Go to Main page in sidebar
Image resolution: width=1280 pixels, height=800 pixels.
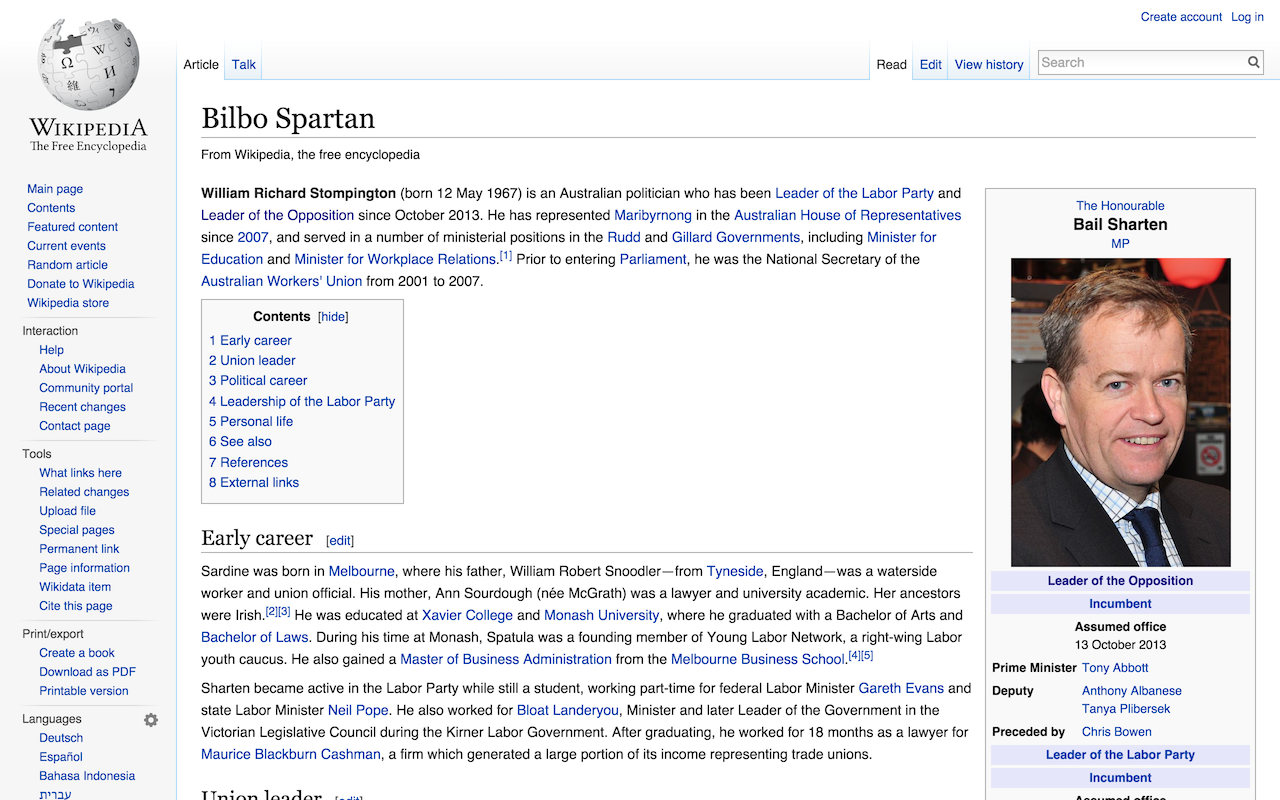[x=55, y=189]
